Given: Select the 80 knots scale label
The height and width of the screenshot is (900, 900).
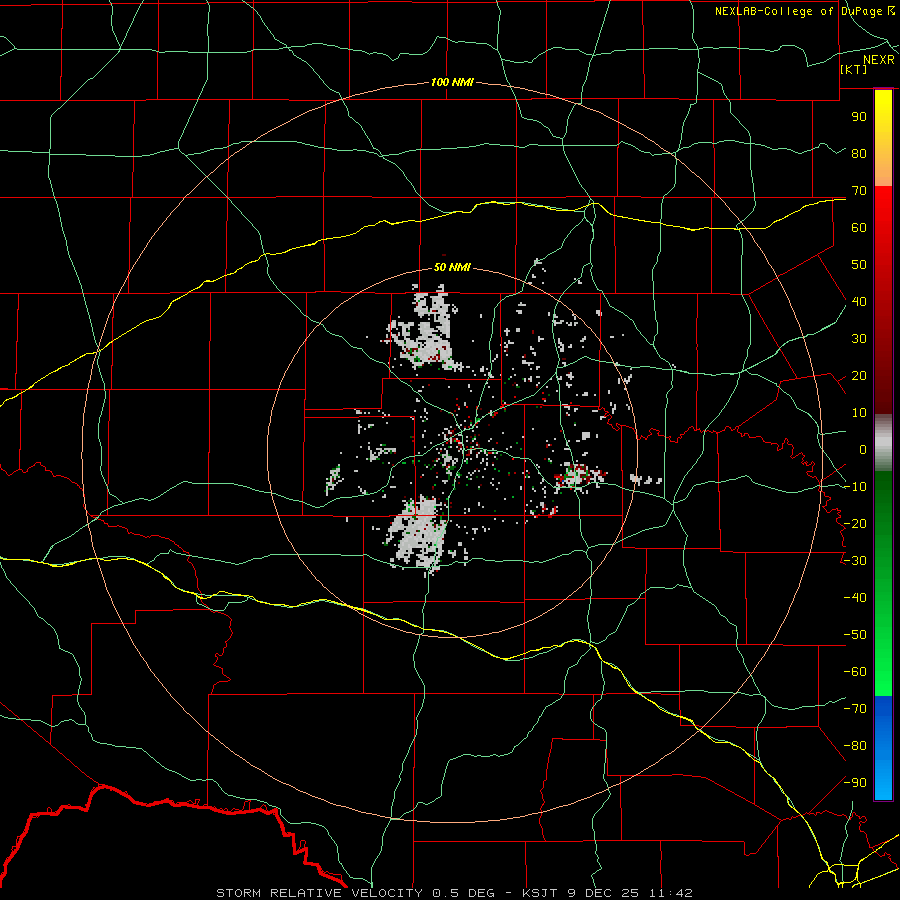Looking at the screenshot, I should point(859,153).
